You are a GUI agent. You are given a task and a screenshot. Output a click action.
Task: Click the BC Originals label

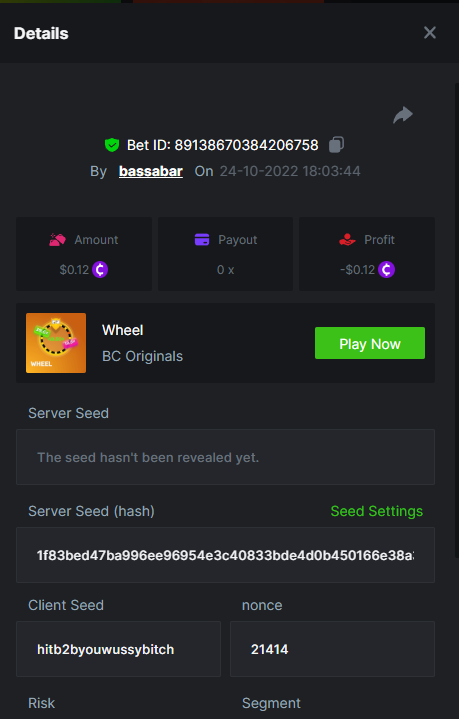[142, 356]
